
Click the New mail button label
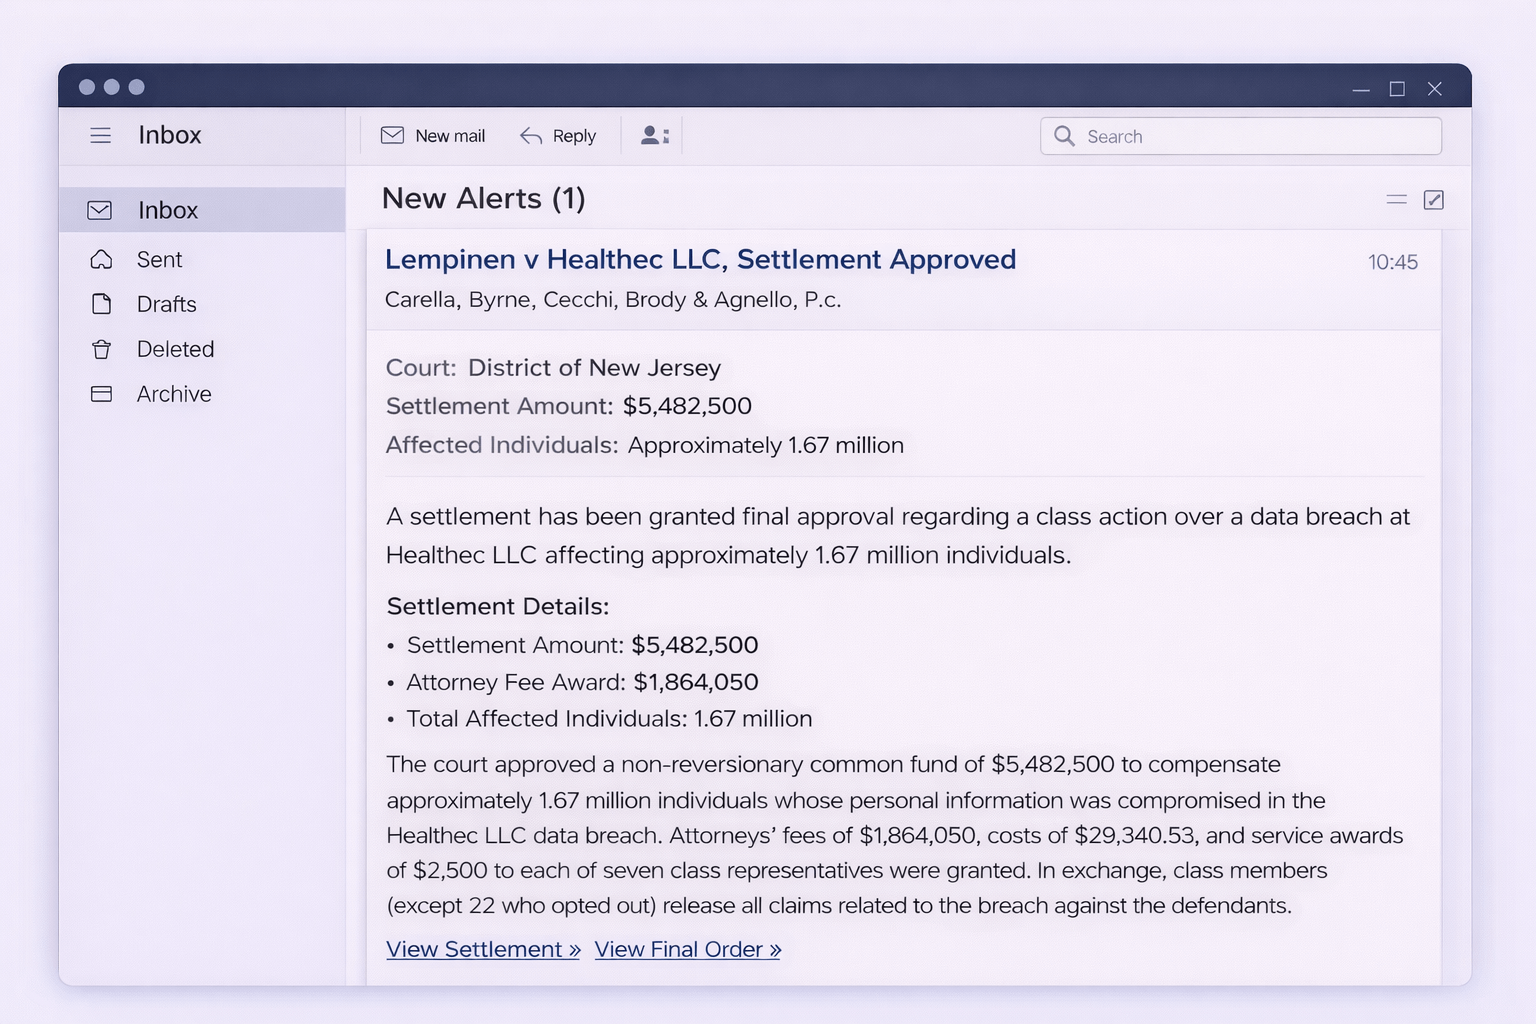450,136
